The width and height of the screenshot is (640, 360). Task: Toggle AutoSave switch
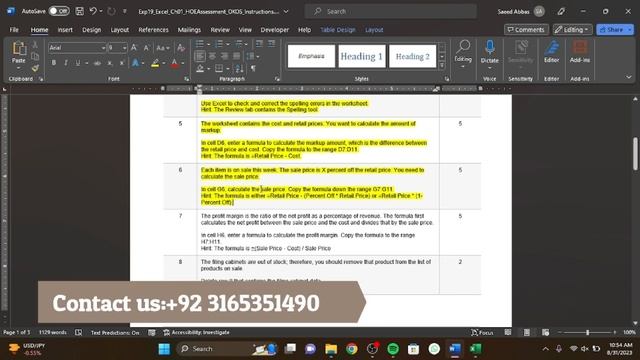click(x=59, y=11)
